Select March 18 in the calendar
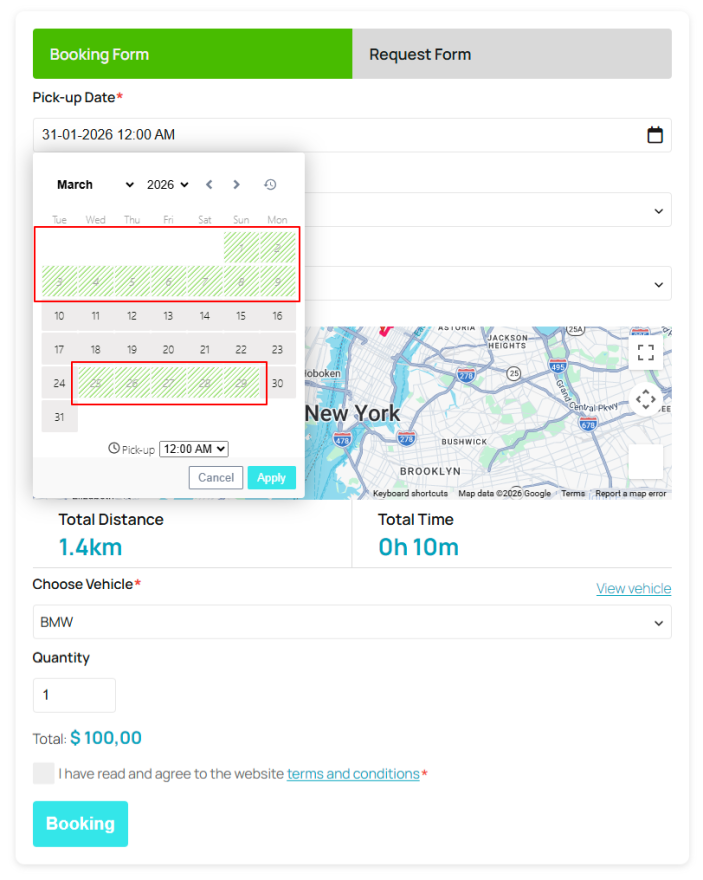This screenshot has width=703, height=880. tap(95, 350)
